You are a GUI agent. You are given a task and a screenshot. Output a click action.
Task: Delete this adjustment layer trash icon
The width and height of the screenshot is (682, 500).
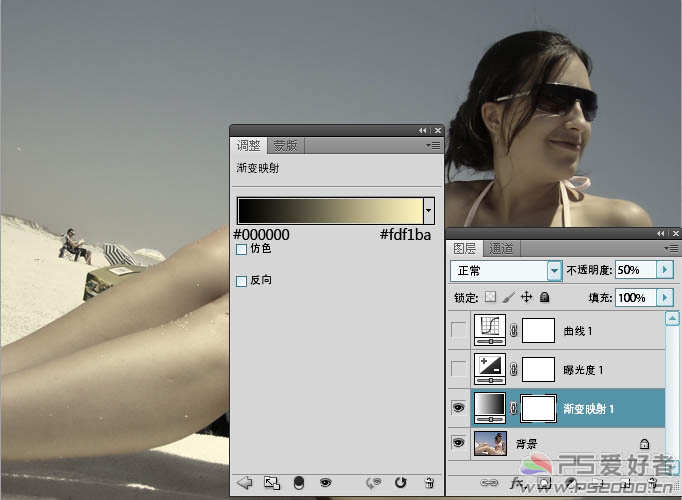coord(429,483)
